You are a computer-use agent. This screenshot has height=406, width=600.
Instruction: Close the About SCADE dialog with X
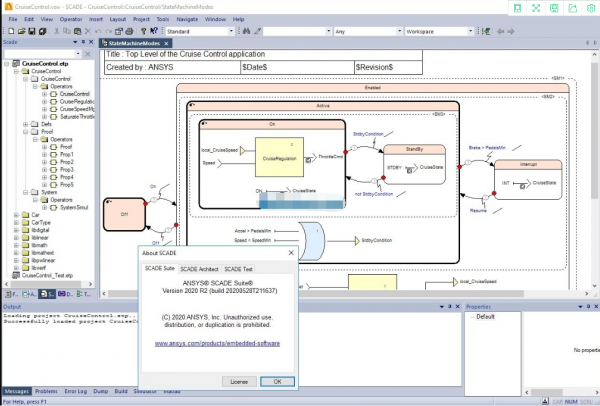pyautogui.click(x=291, y=253)
